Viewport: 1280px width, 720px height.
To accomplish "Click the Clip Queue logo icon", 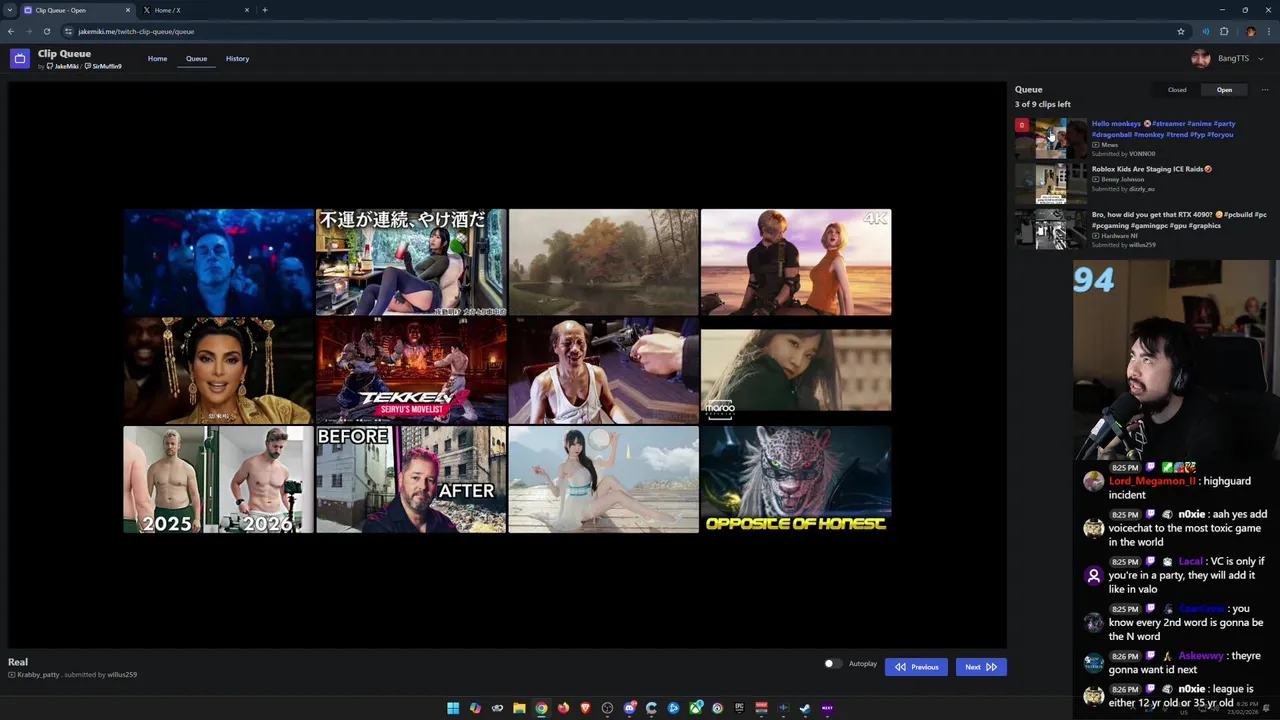I will (x=20, y=59).
